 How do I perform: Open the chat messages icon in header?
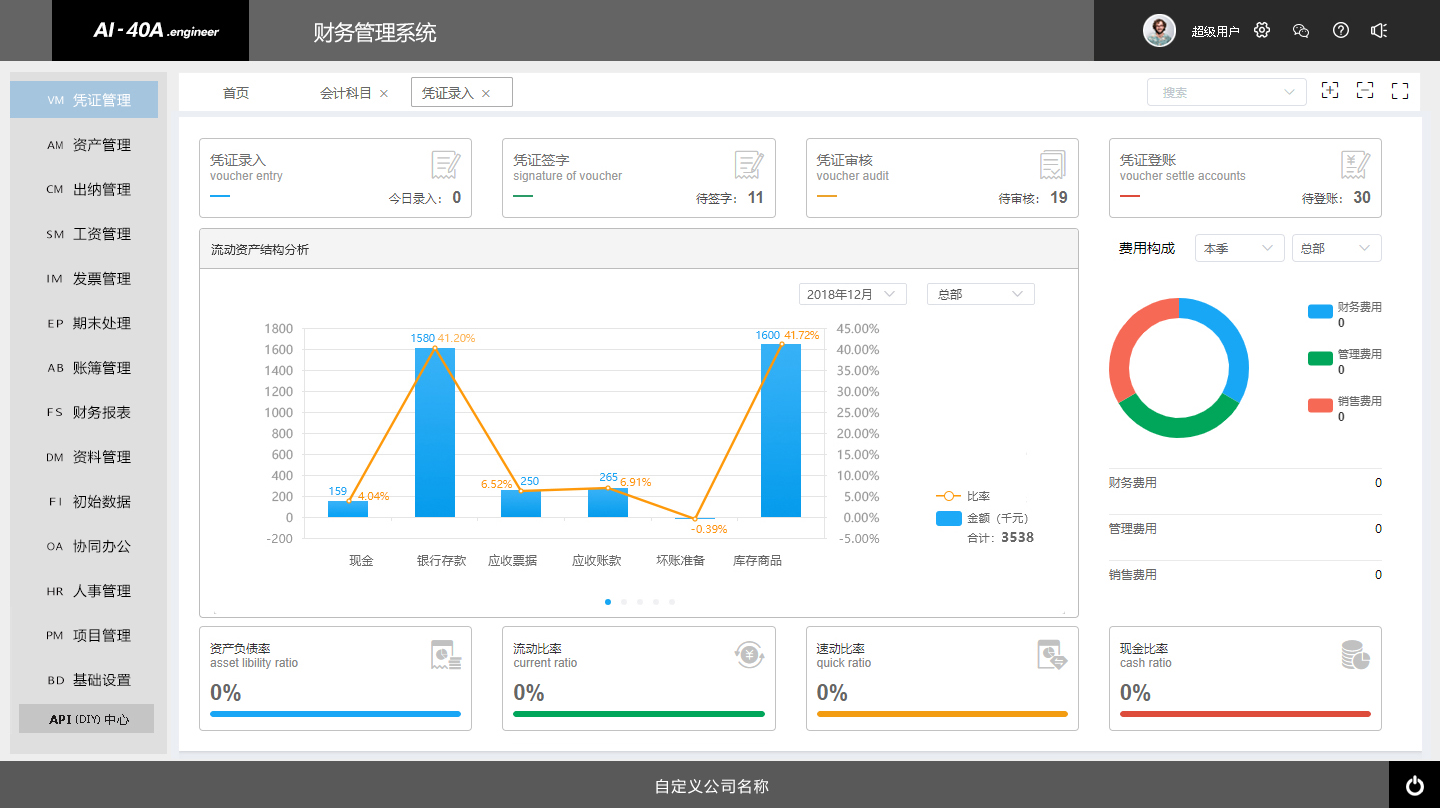(x=1301, y=30)
